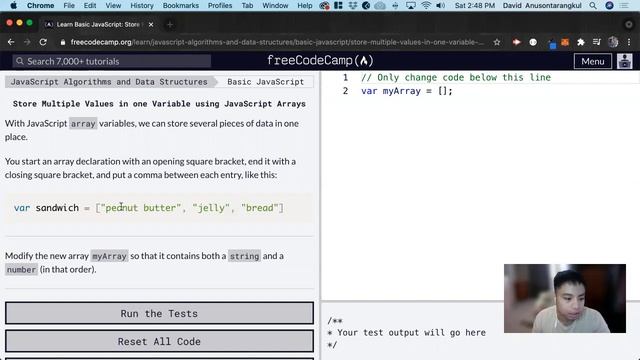This screenshot has height=360, width=640.
Task: Open the Tab menu
Action: (247, 5)
